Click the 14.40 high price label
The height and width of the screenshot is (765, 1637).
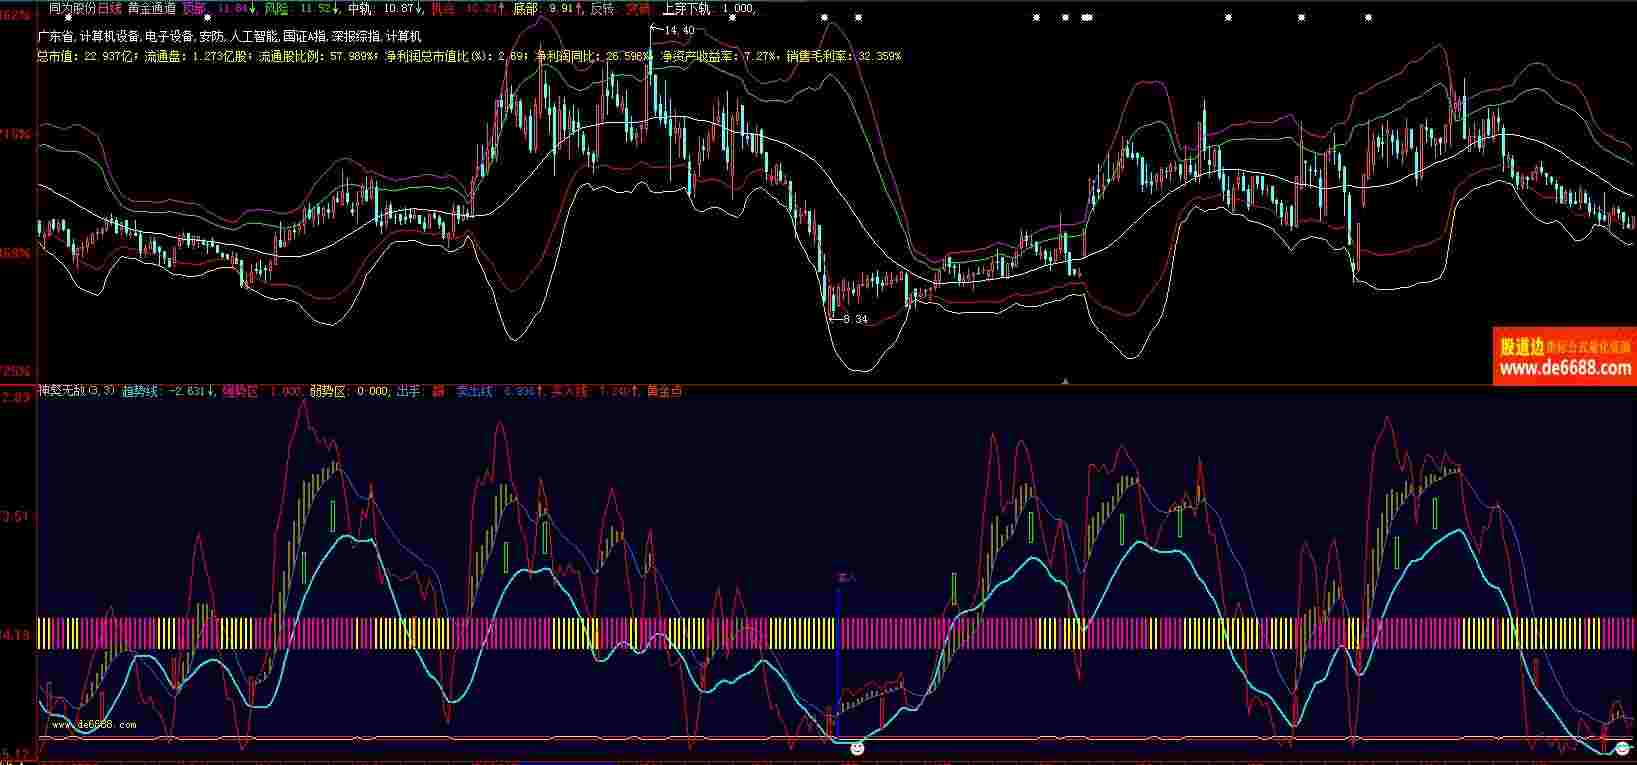678,31
